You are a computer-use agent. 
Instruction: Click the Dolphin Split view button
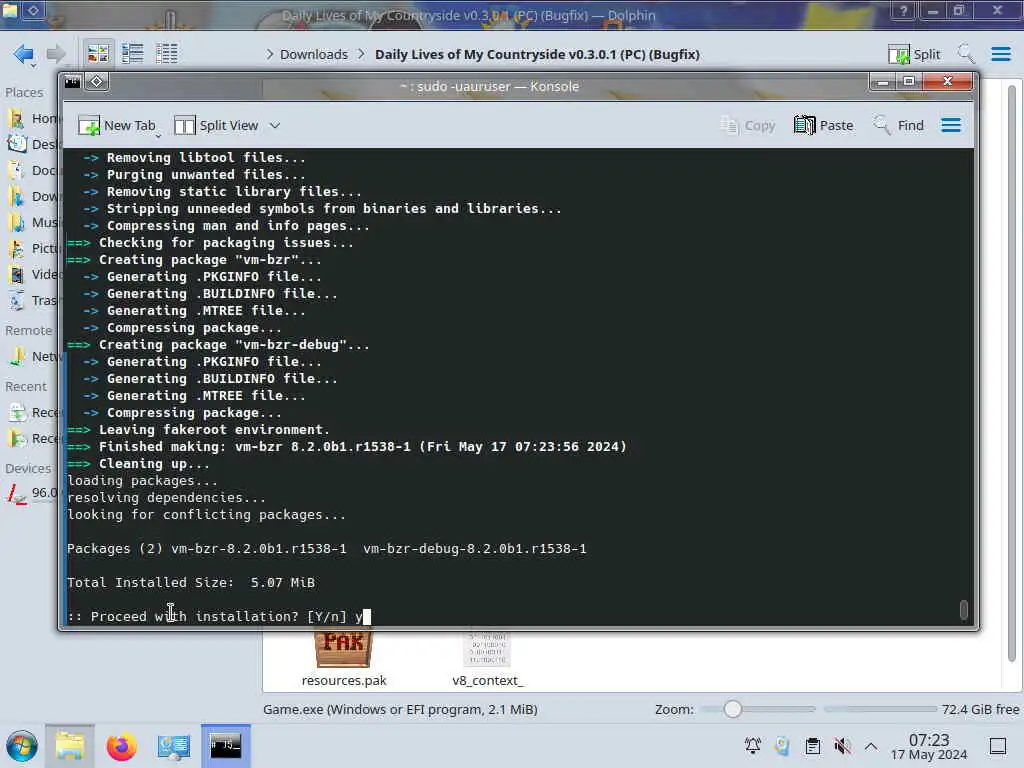pyautogui.click(x=914, y=54)
